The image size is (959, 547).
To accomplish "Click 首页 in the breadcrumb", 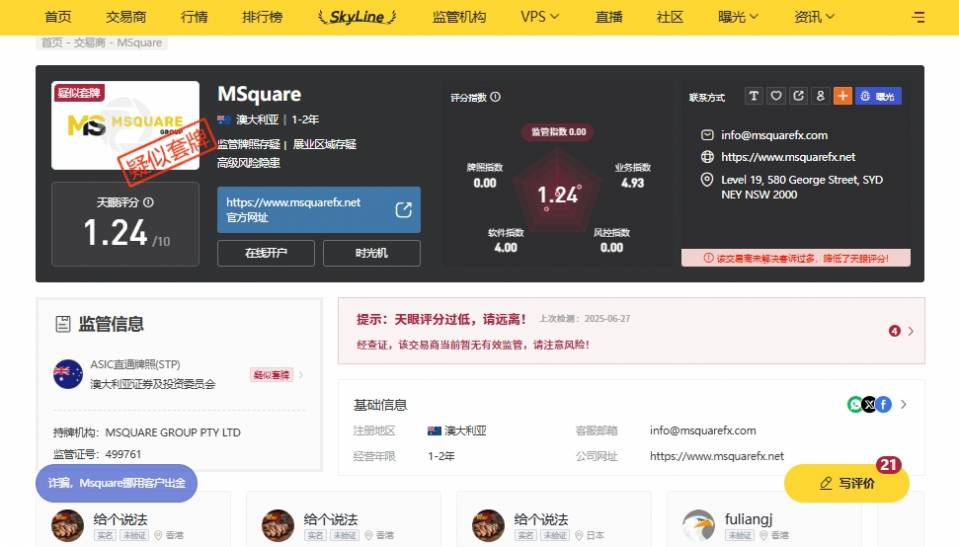I will (x=51, y=42).
